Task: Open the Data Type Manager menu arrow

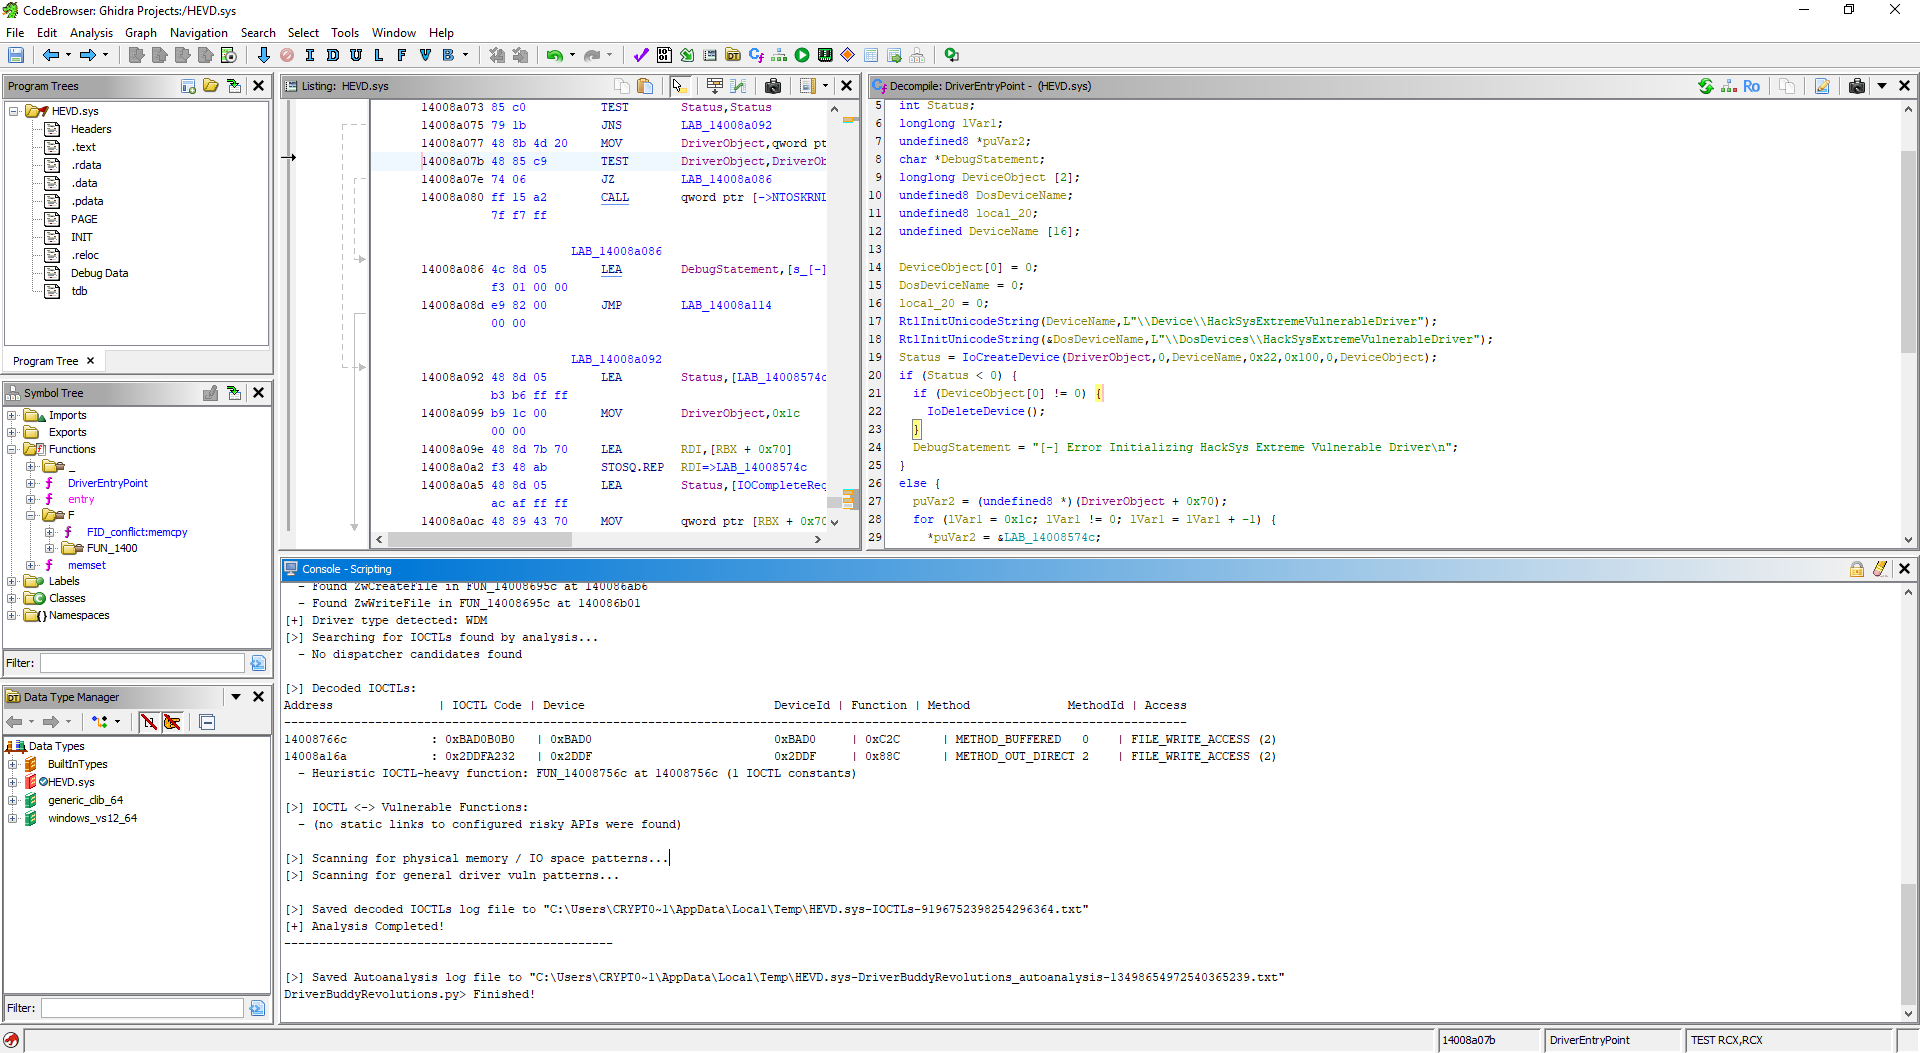Action: click(236, 697)
